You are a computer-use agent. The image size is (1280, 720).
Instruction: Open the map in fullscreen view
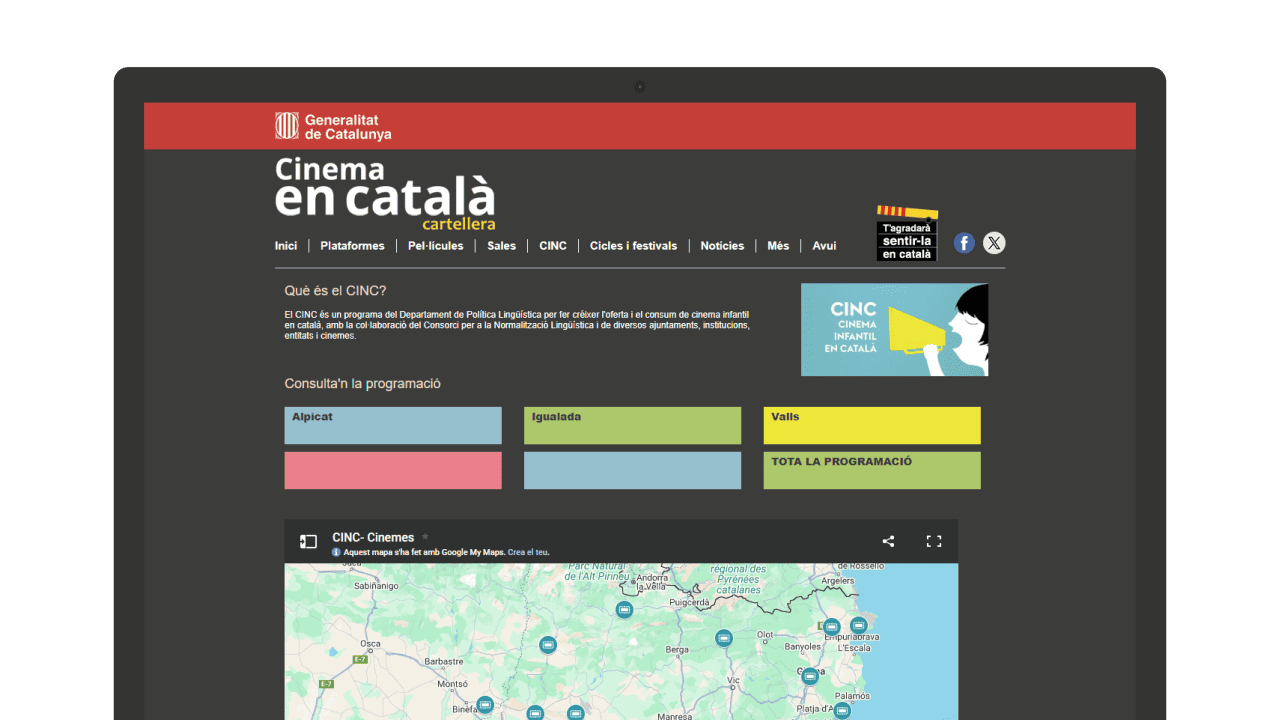click(x=934, y=541)
